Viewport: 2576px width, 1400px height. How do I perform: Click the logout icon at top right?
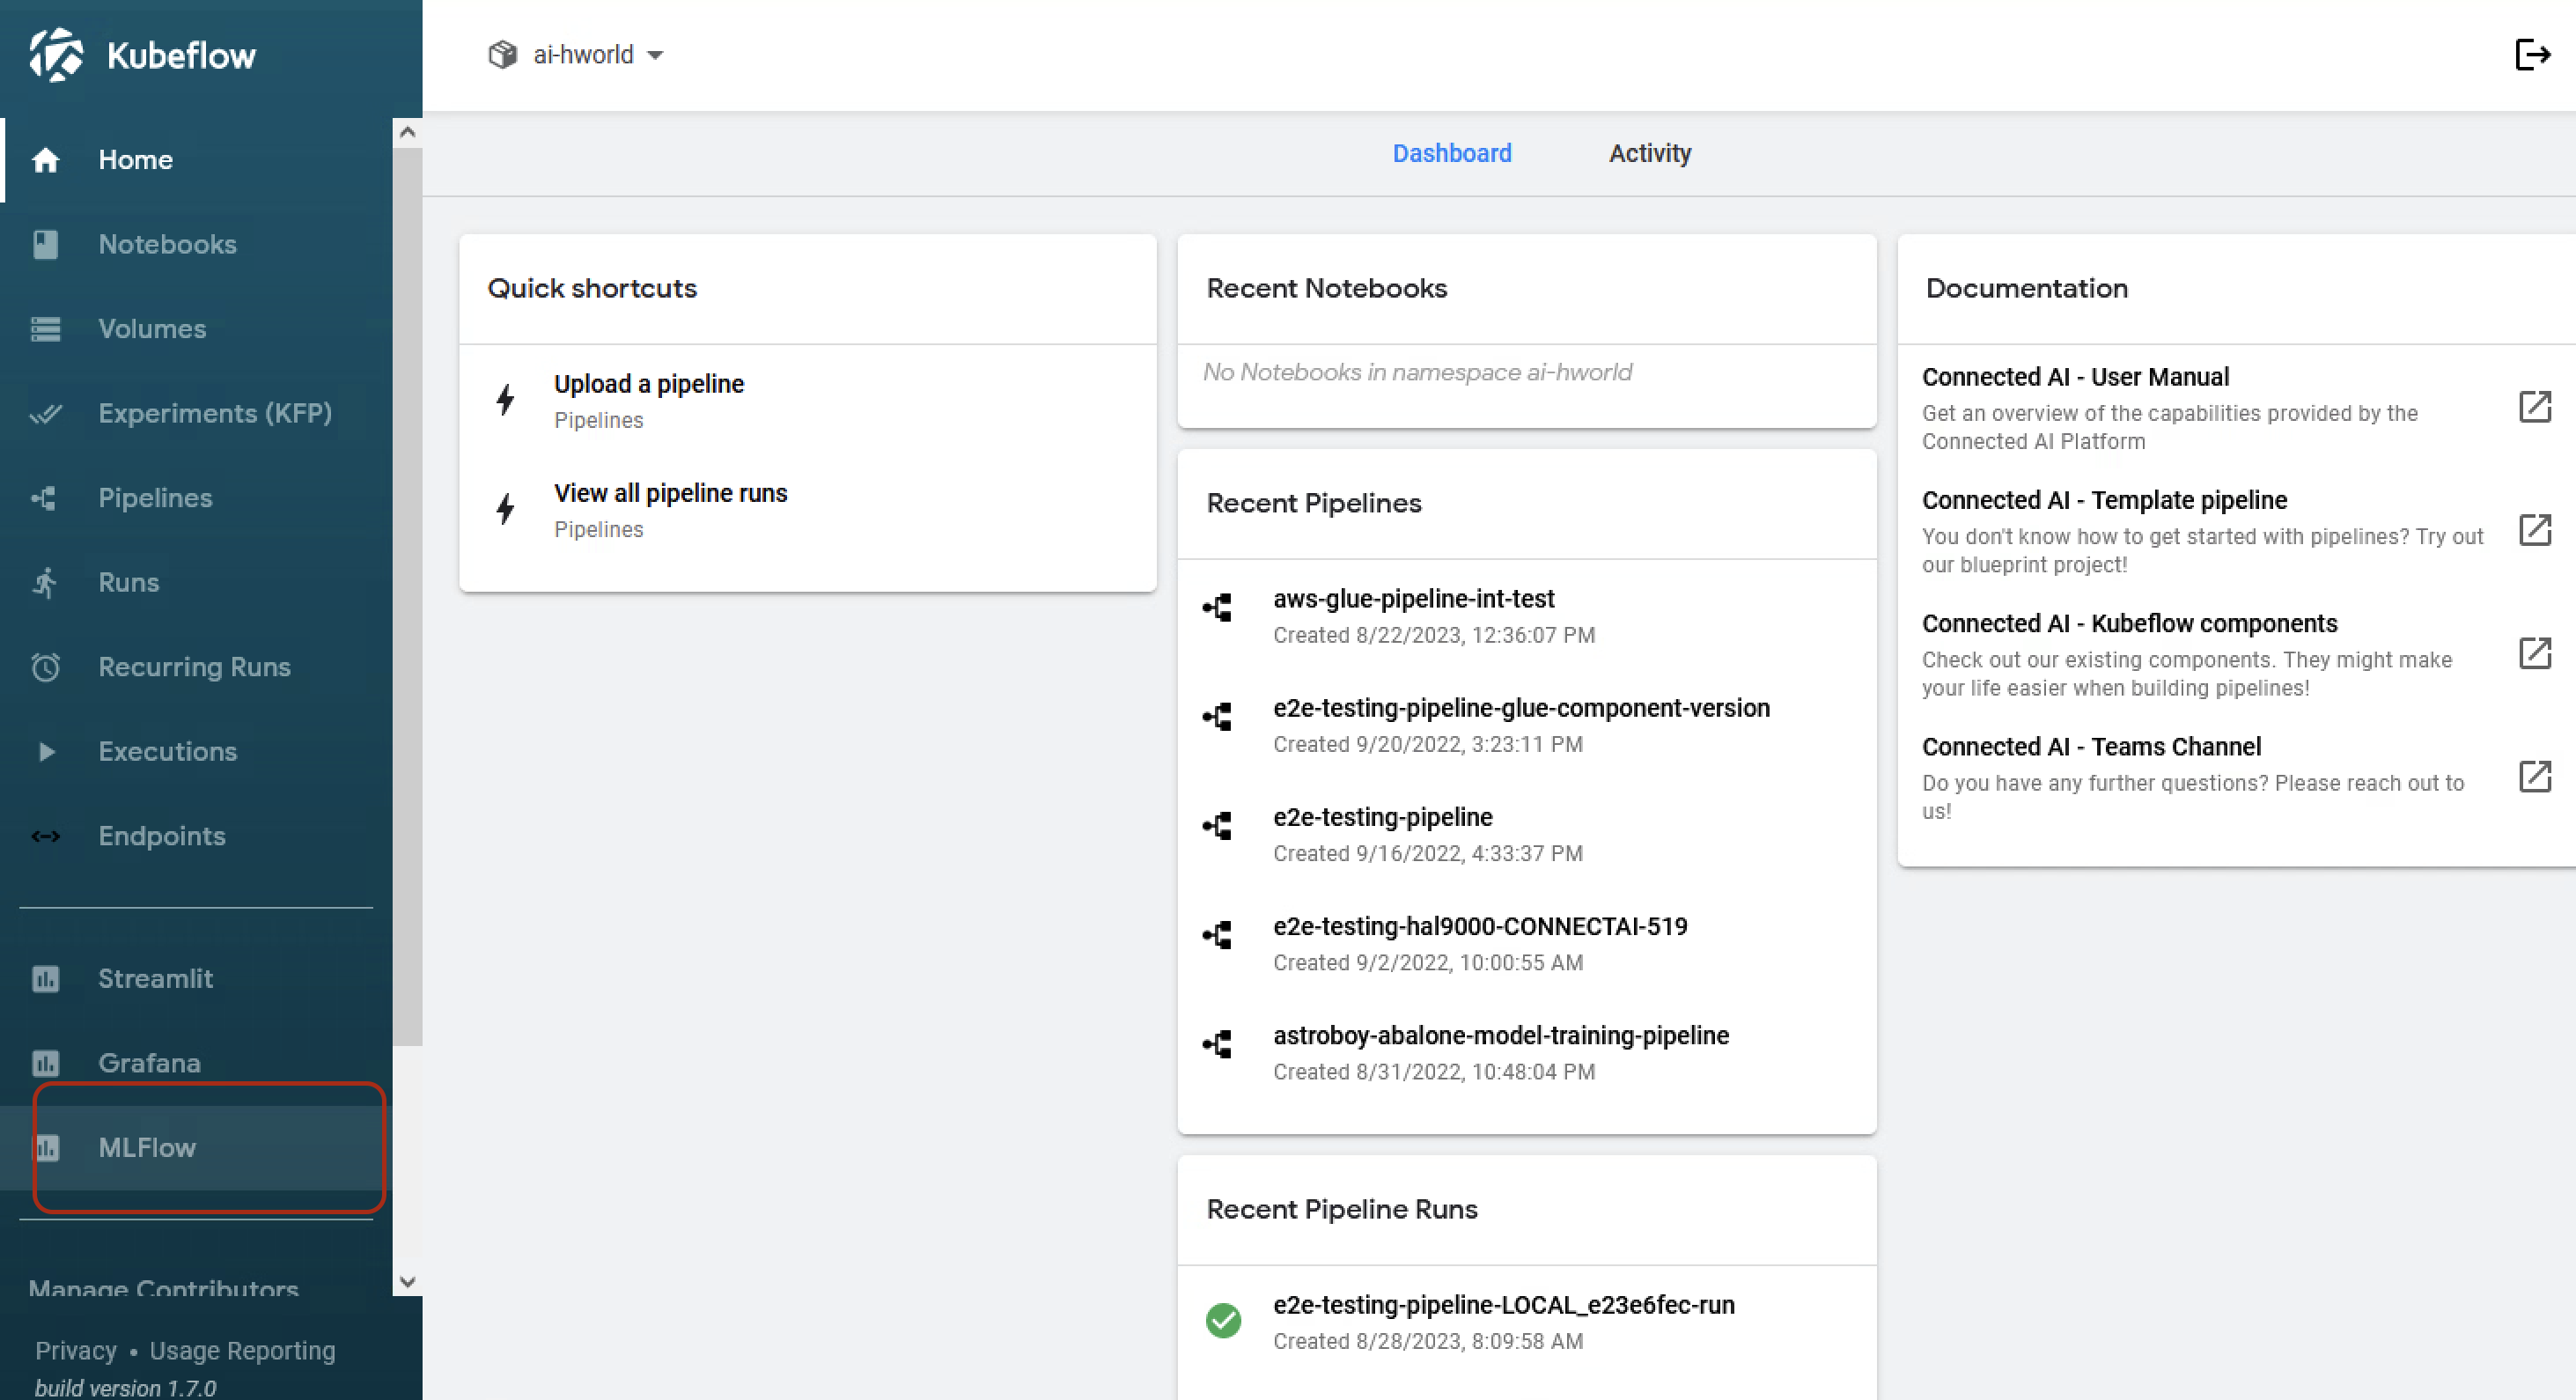[2532, 54]
